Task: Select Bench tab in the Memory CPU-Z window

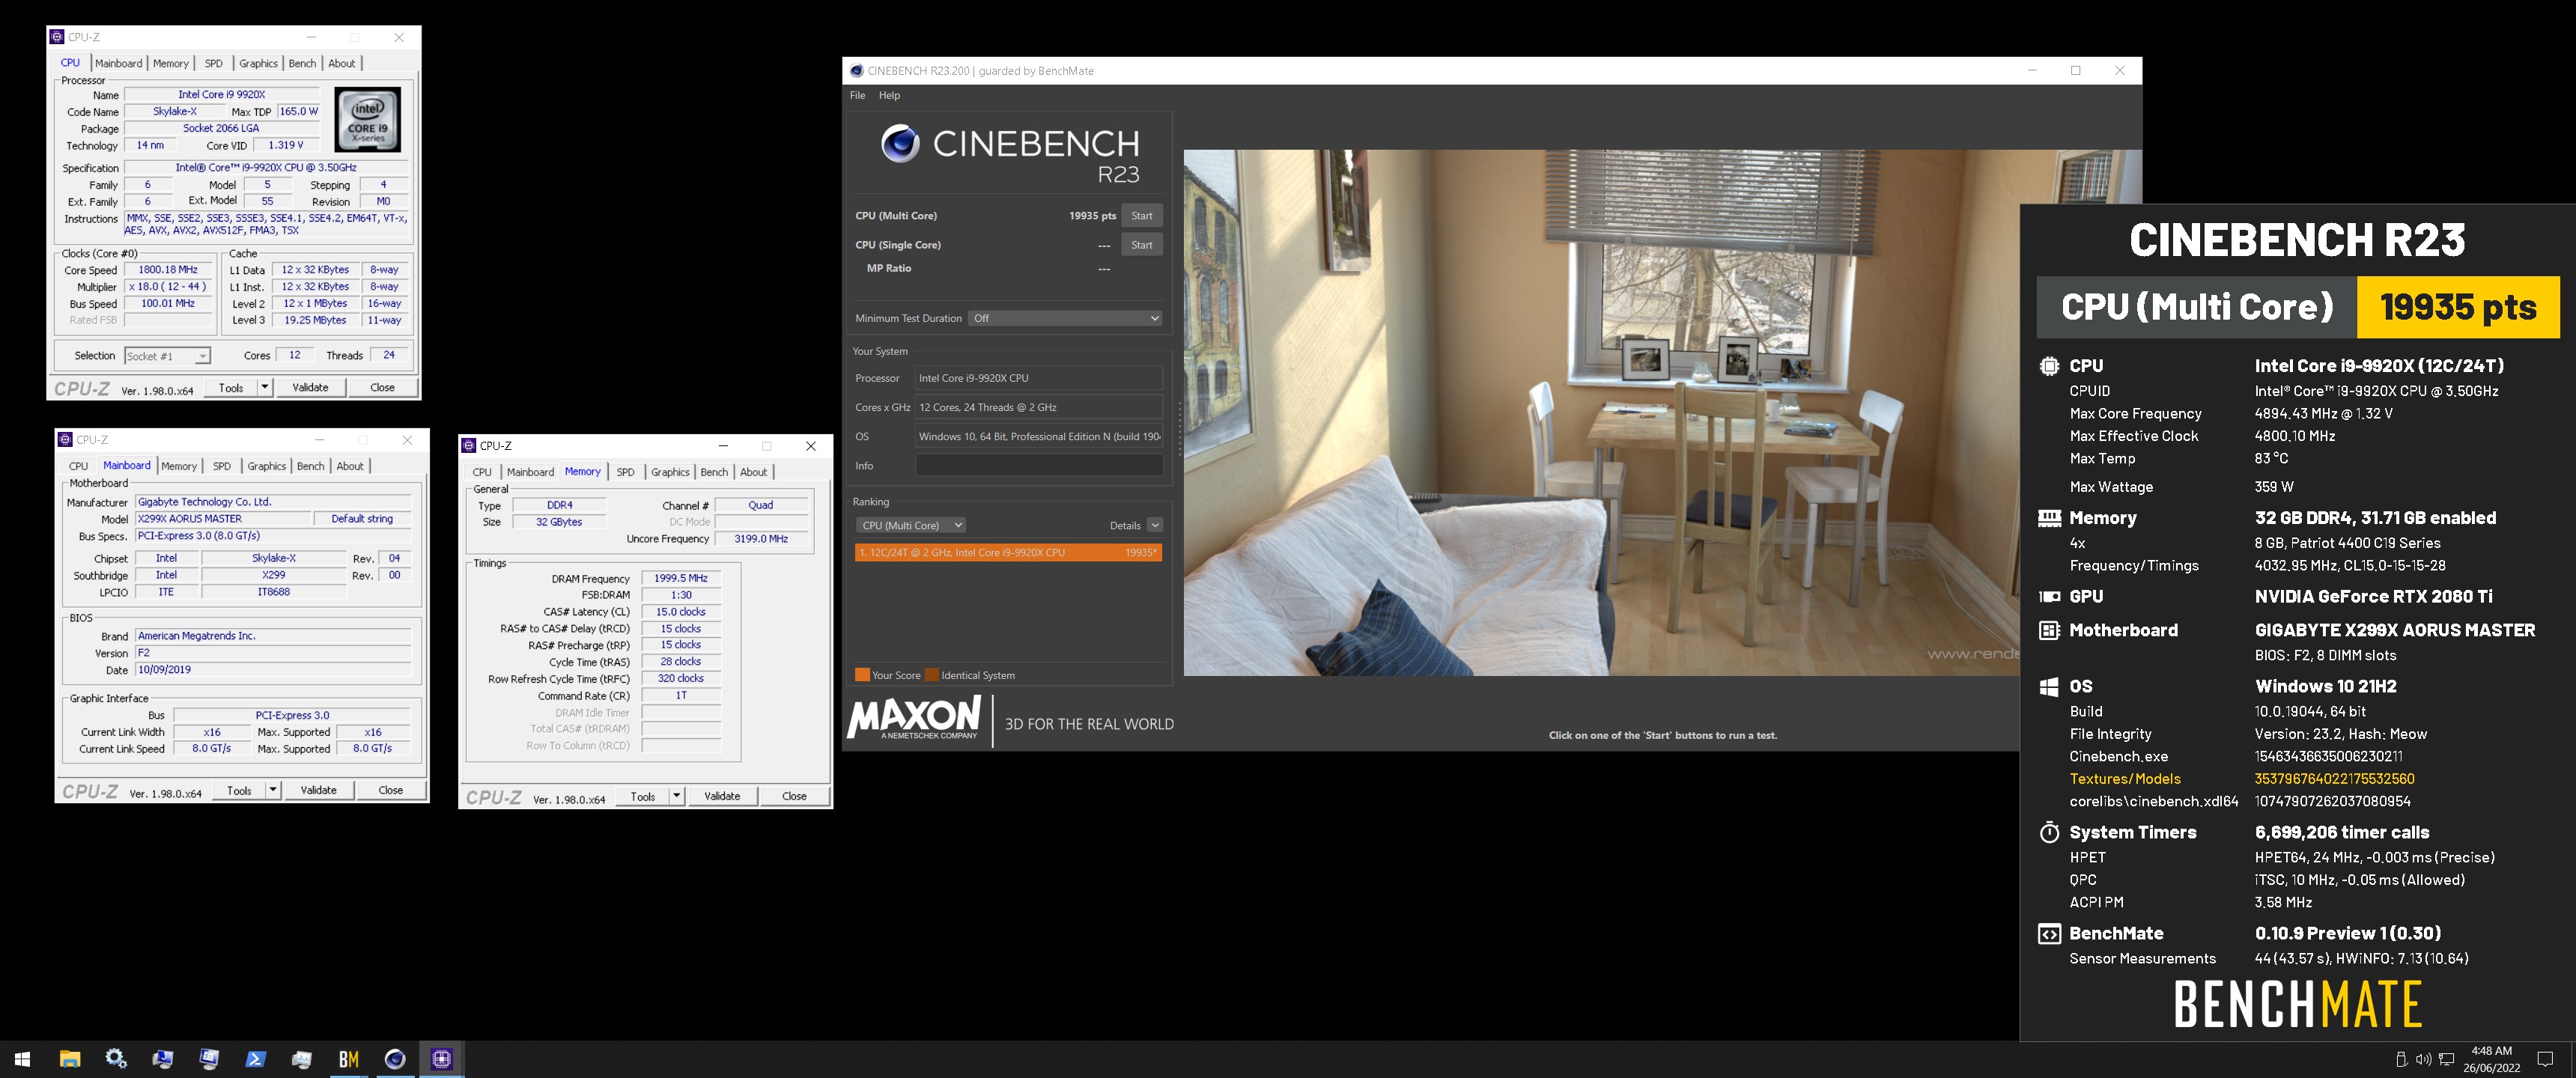Action: pos(714,473)
